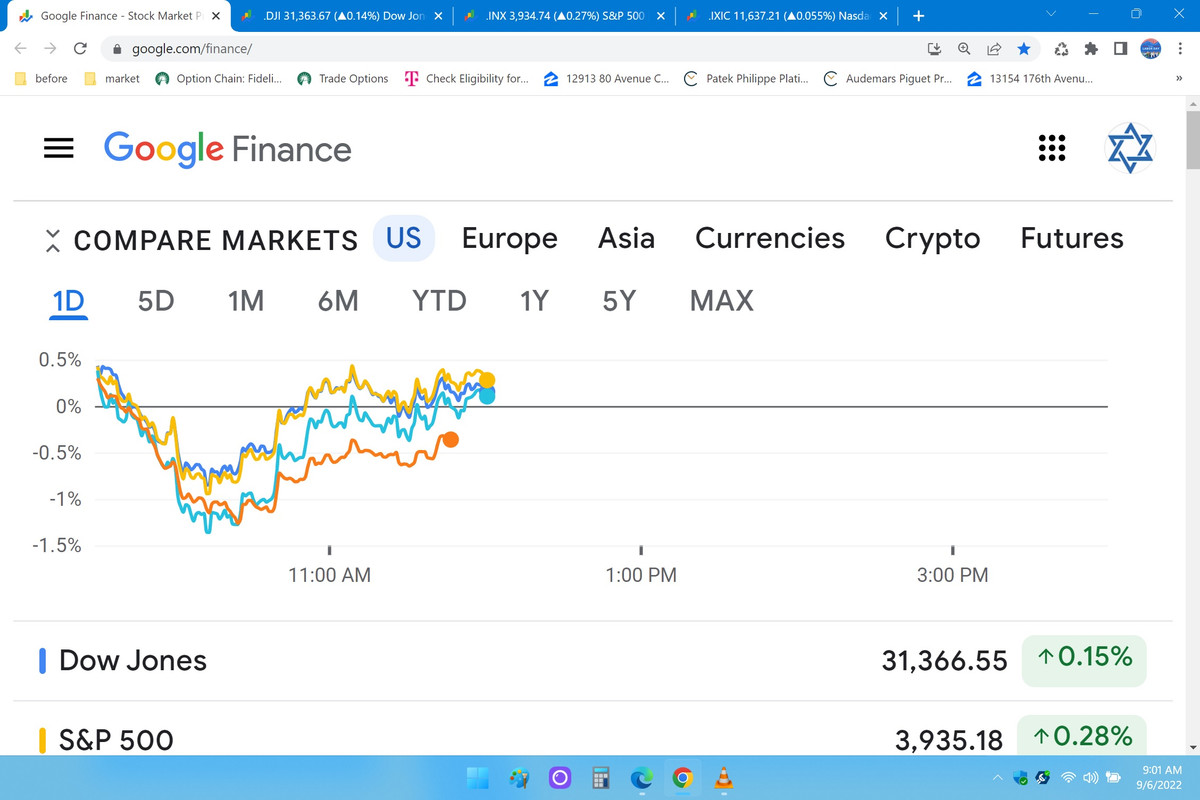This screenshot has height=800, width=1200.
Task: Click the share page icon
Action: coord(994,49)
